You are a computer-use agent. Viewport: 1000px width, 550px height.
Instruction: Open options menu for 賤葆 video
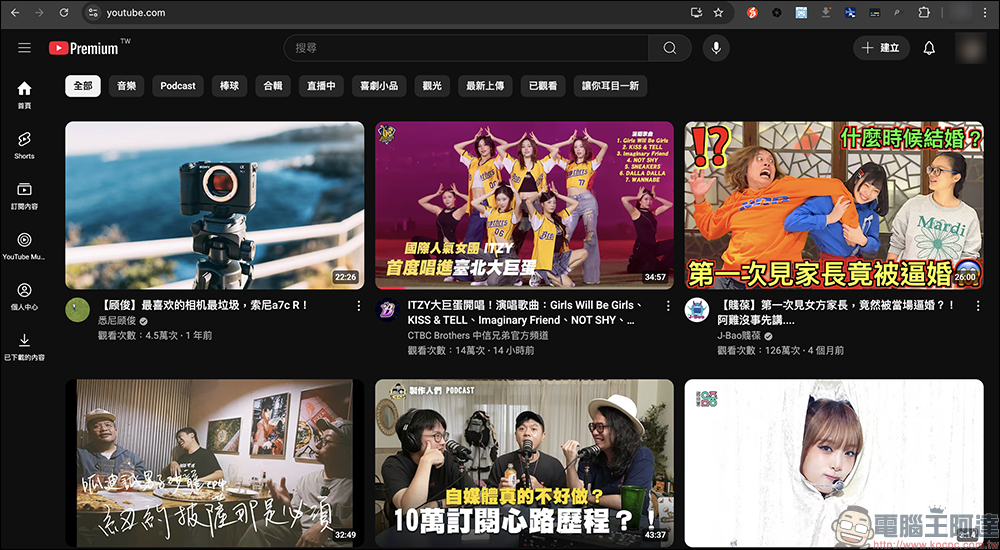coord(978,306)
